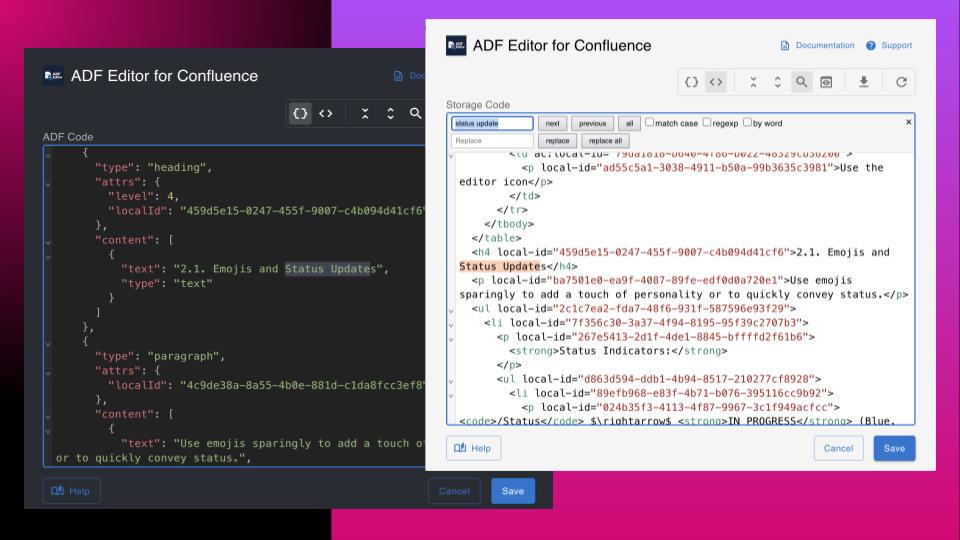Fold the ul line with id 2c1c7ea2
Viewport: 960px width, 540px height.
452,311
